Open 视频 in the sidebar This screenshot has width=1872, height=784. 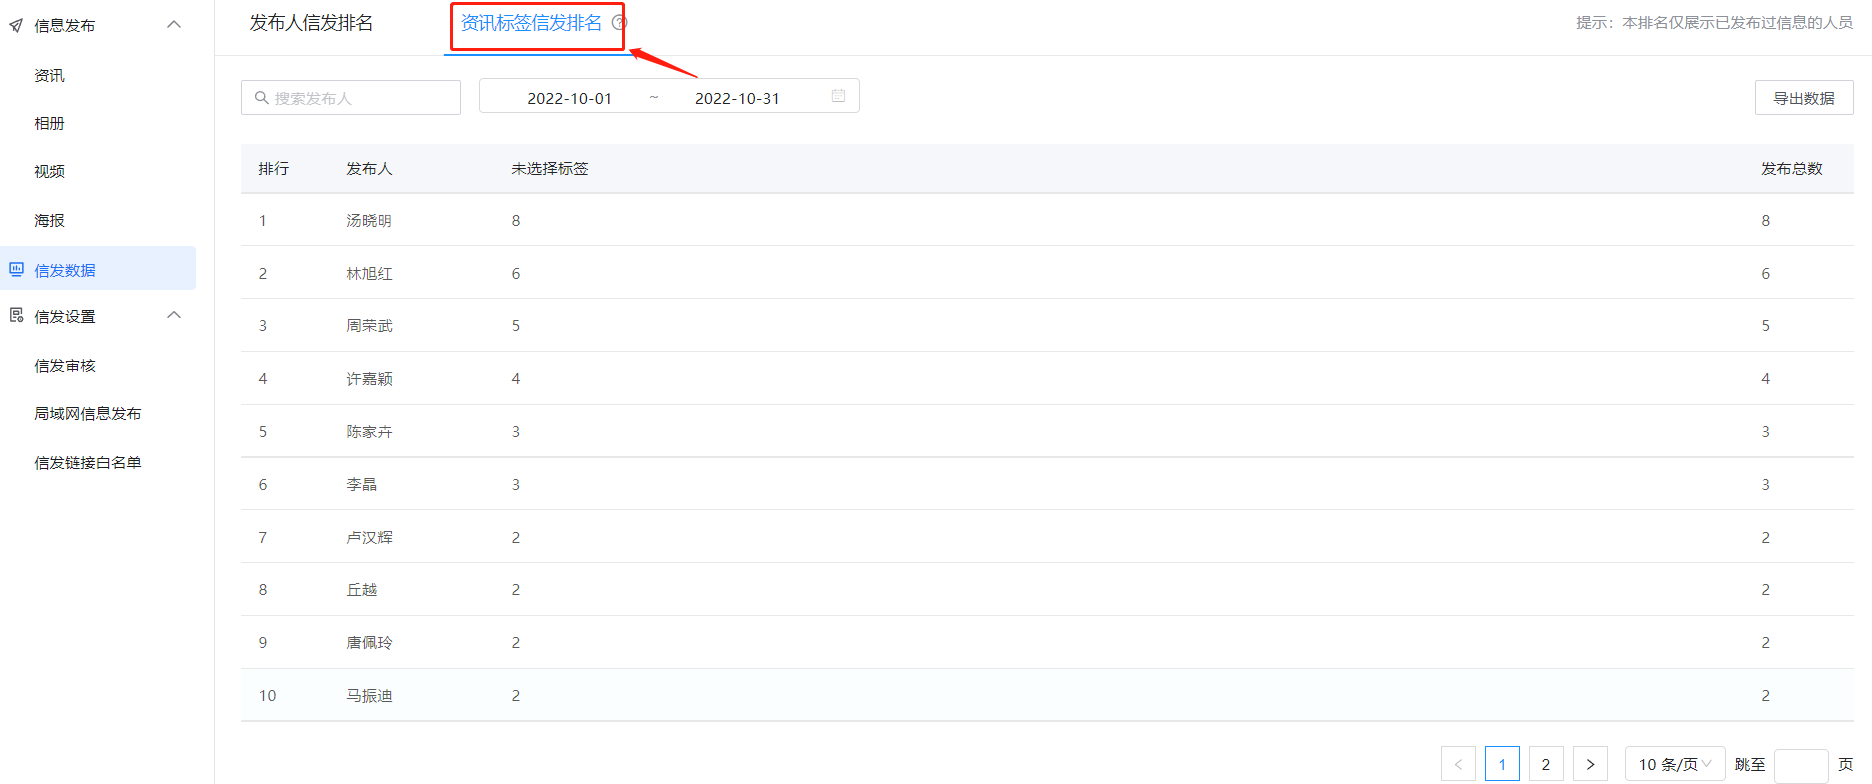click(49, 171)
